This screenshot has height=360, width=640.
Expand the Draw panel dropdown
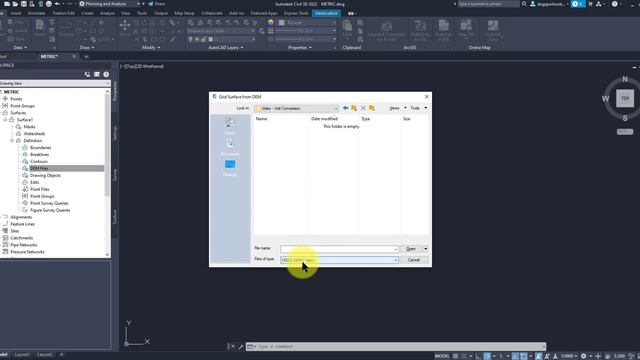point(87,48)
